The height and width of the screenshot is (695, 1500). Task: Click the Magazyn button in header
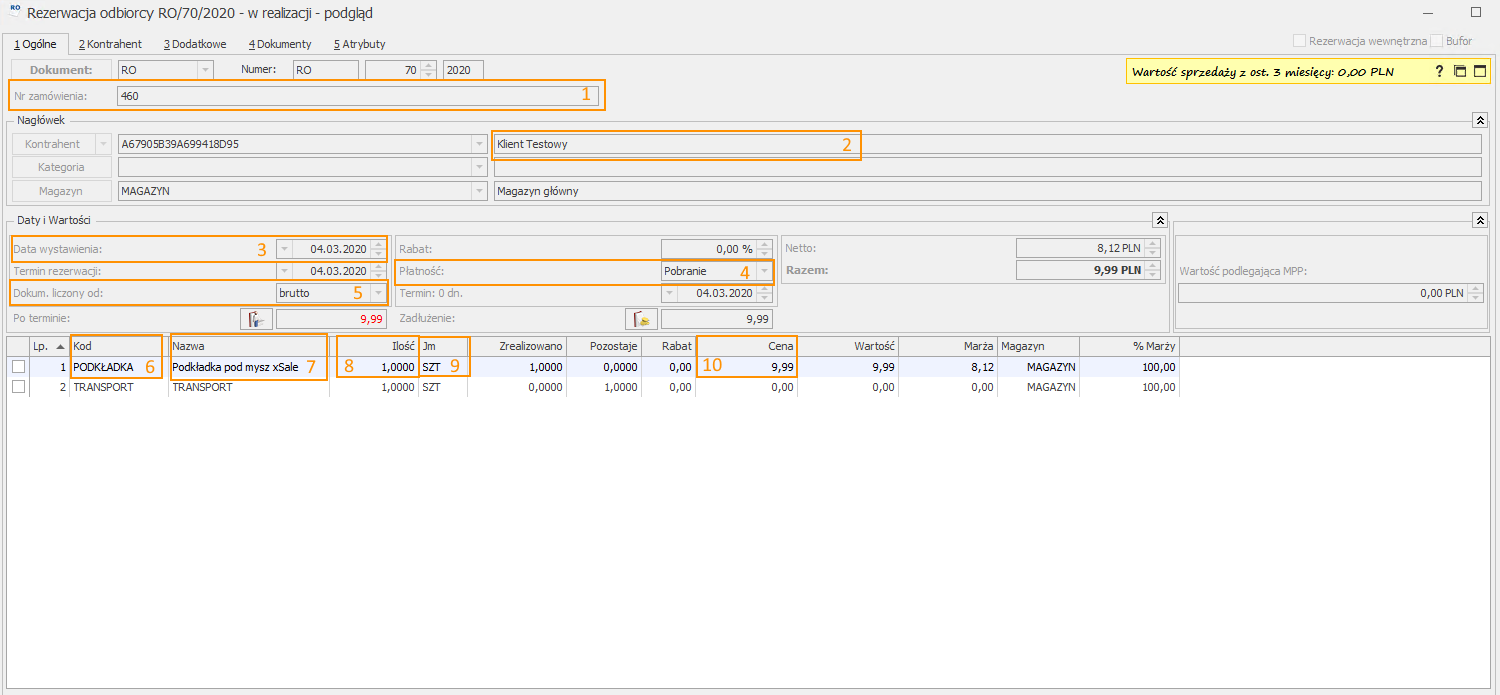tap(61, 191)
